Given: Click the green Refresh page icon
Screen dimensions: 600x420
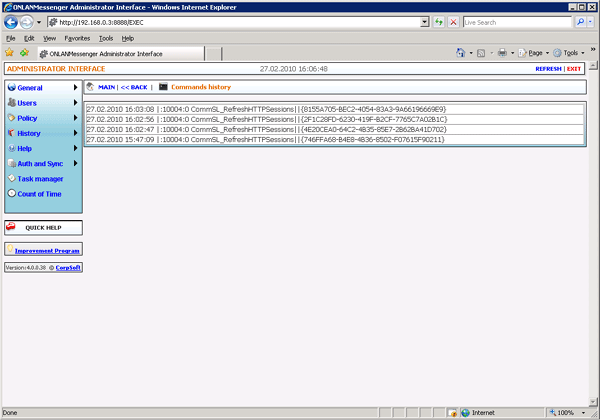Looking at the screenshot, I should (439, 22).
